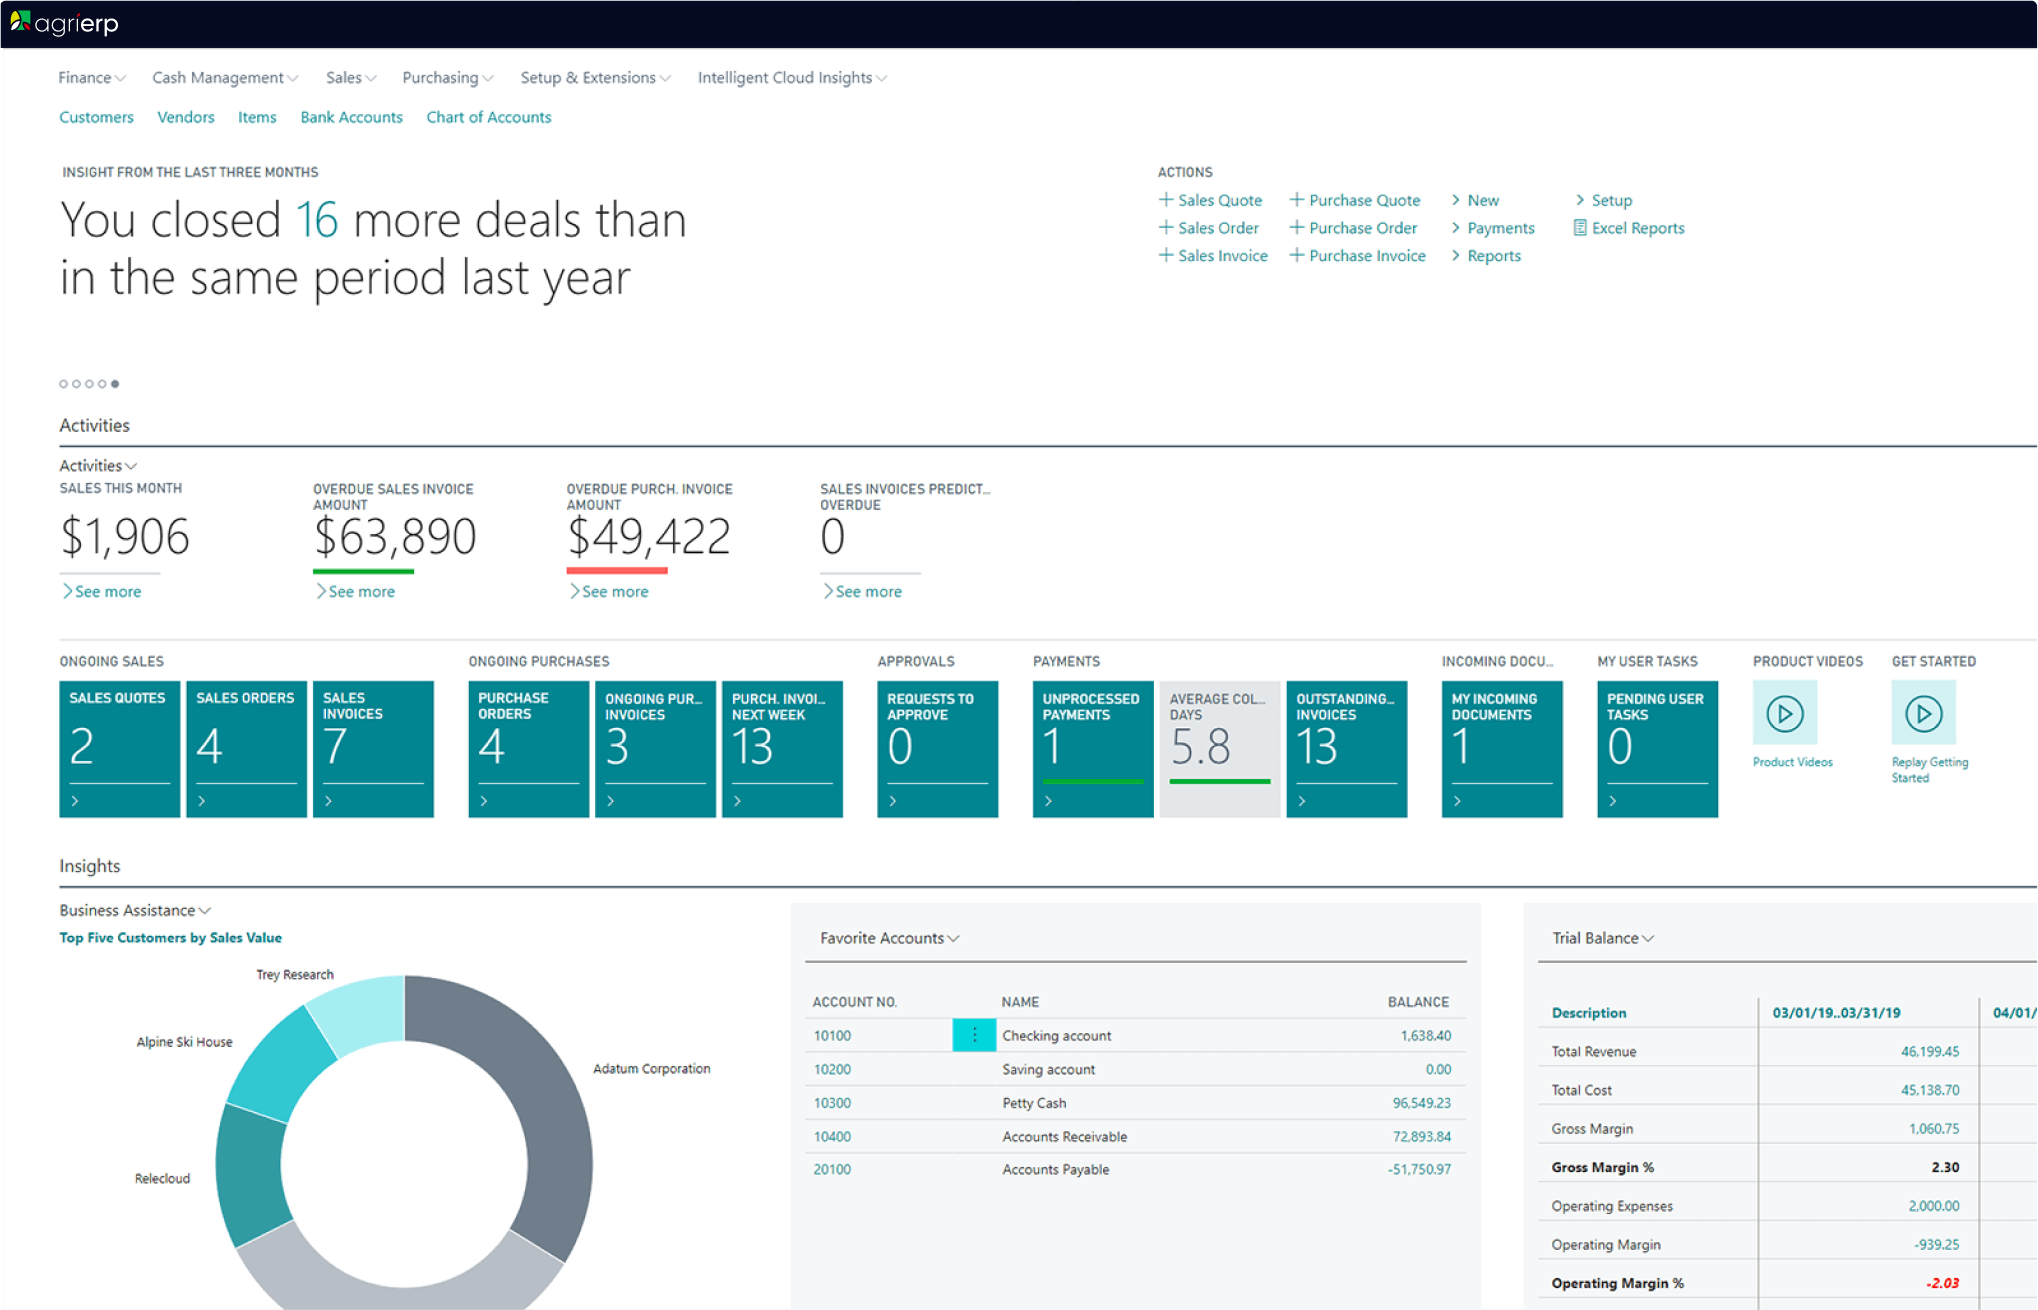The height and width of the screenshot is (1310, 2038).
Task: Open the Chart of Accounts link
Action: (488, 117)
